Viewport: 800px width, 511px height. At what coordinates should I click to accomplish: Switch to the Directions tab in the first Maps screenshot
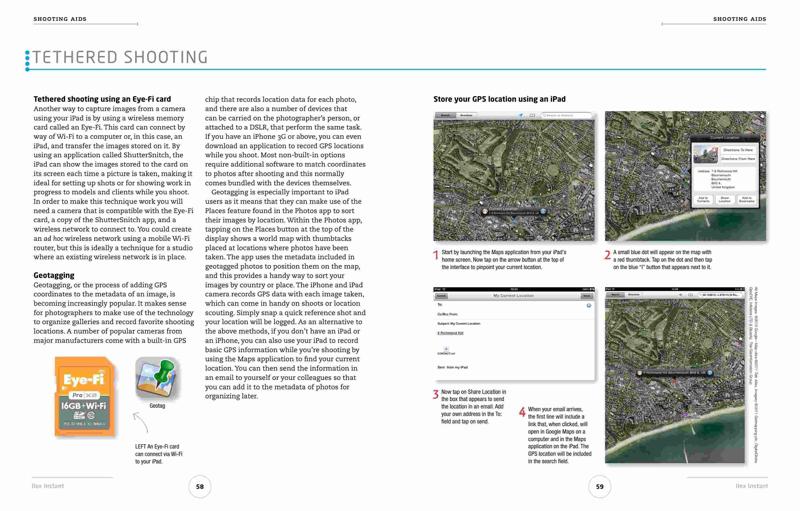tap(466, 115)
